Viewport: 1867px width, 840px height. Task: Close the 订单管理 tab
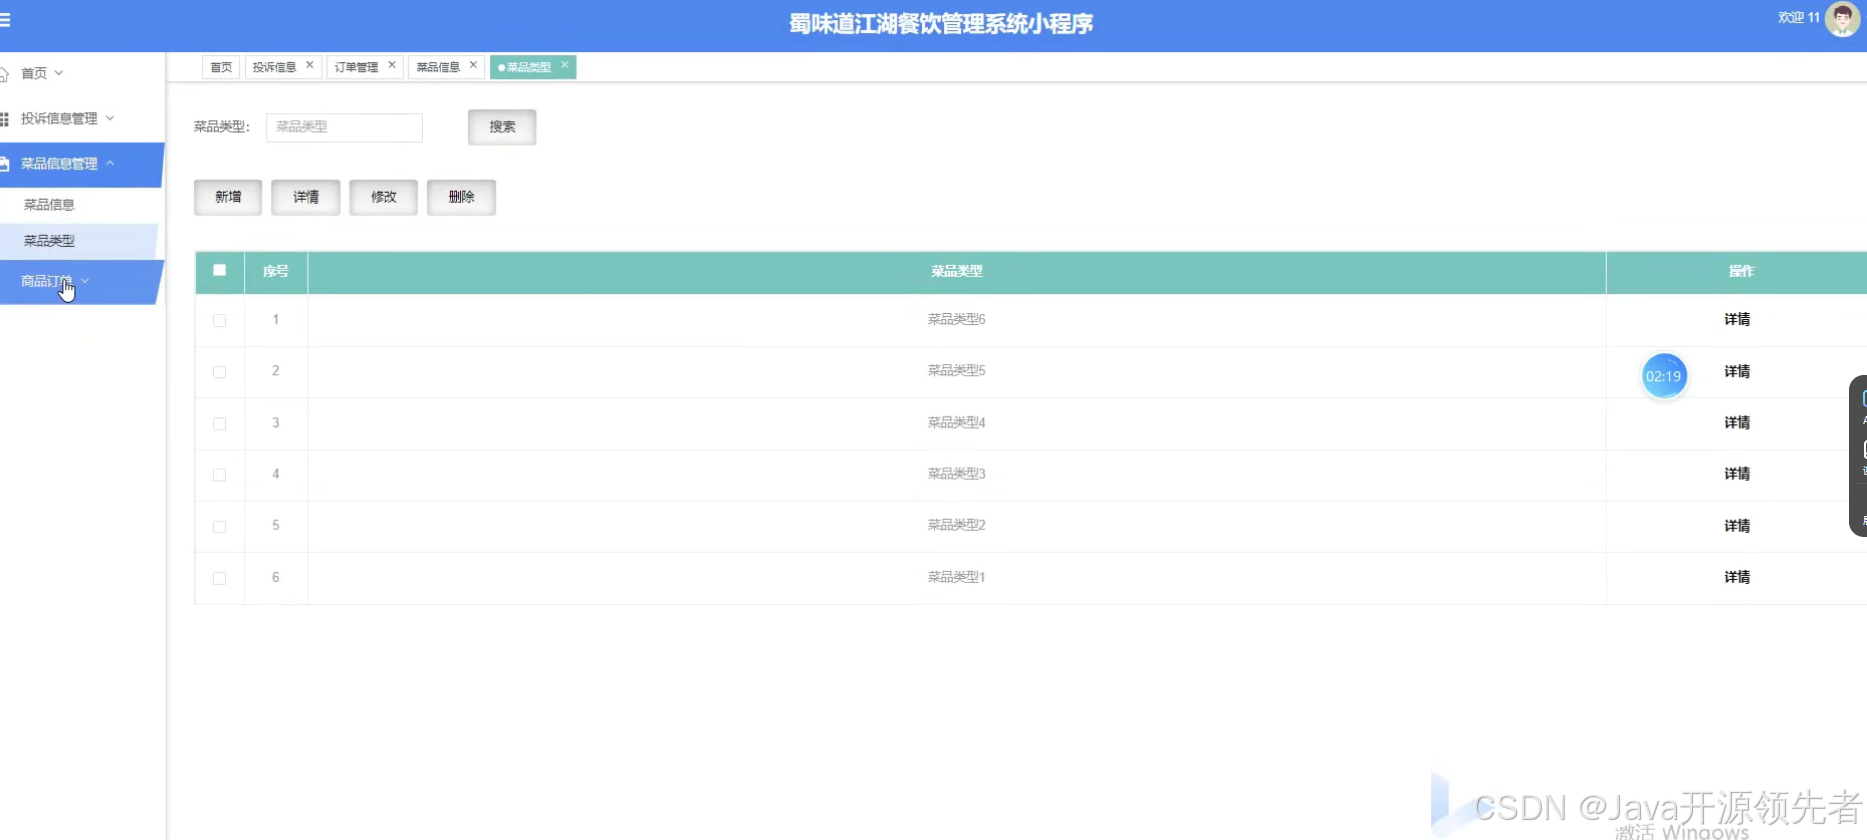coord(392,65)
